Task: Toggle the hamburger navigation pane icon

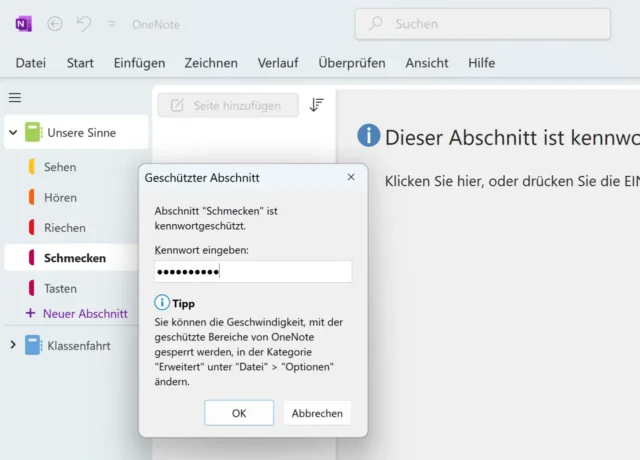Action: pyautogui.click(x=15, y=98)
